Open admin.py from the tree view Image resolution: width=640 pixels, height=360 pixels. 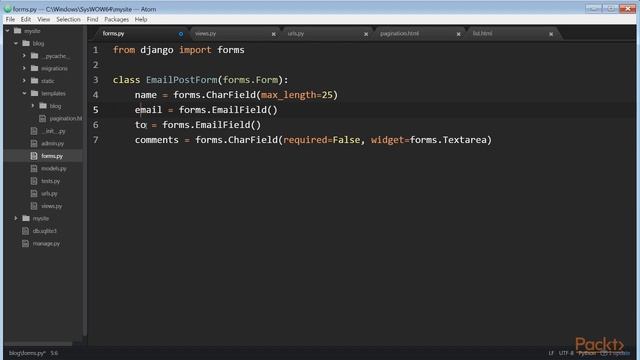pos(53,143)
